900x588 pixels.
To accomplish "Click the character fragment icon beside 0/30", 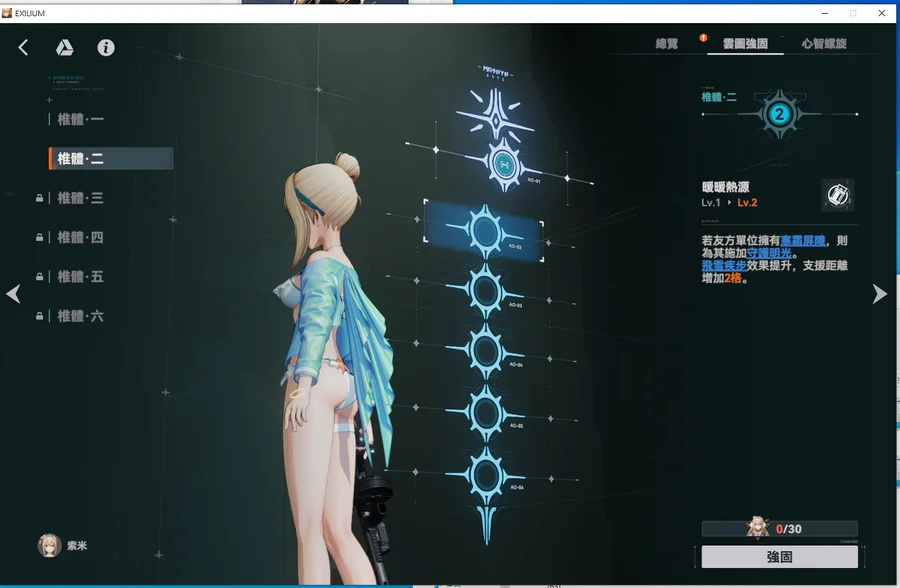I will (758, 527).
